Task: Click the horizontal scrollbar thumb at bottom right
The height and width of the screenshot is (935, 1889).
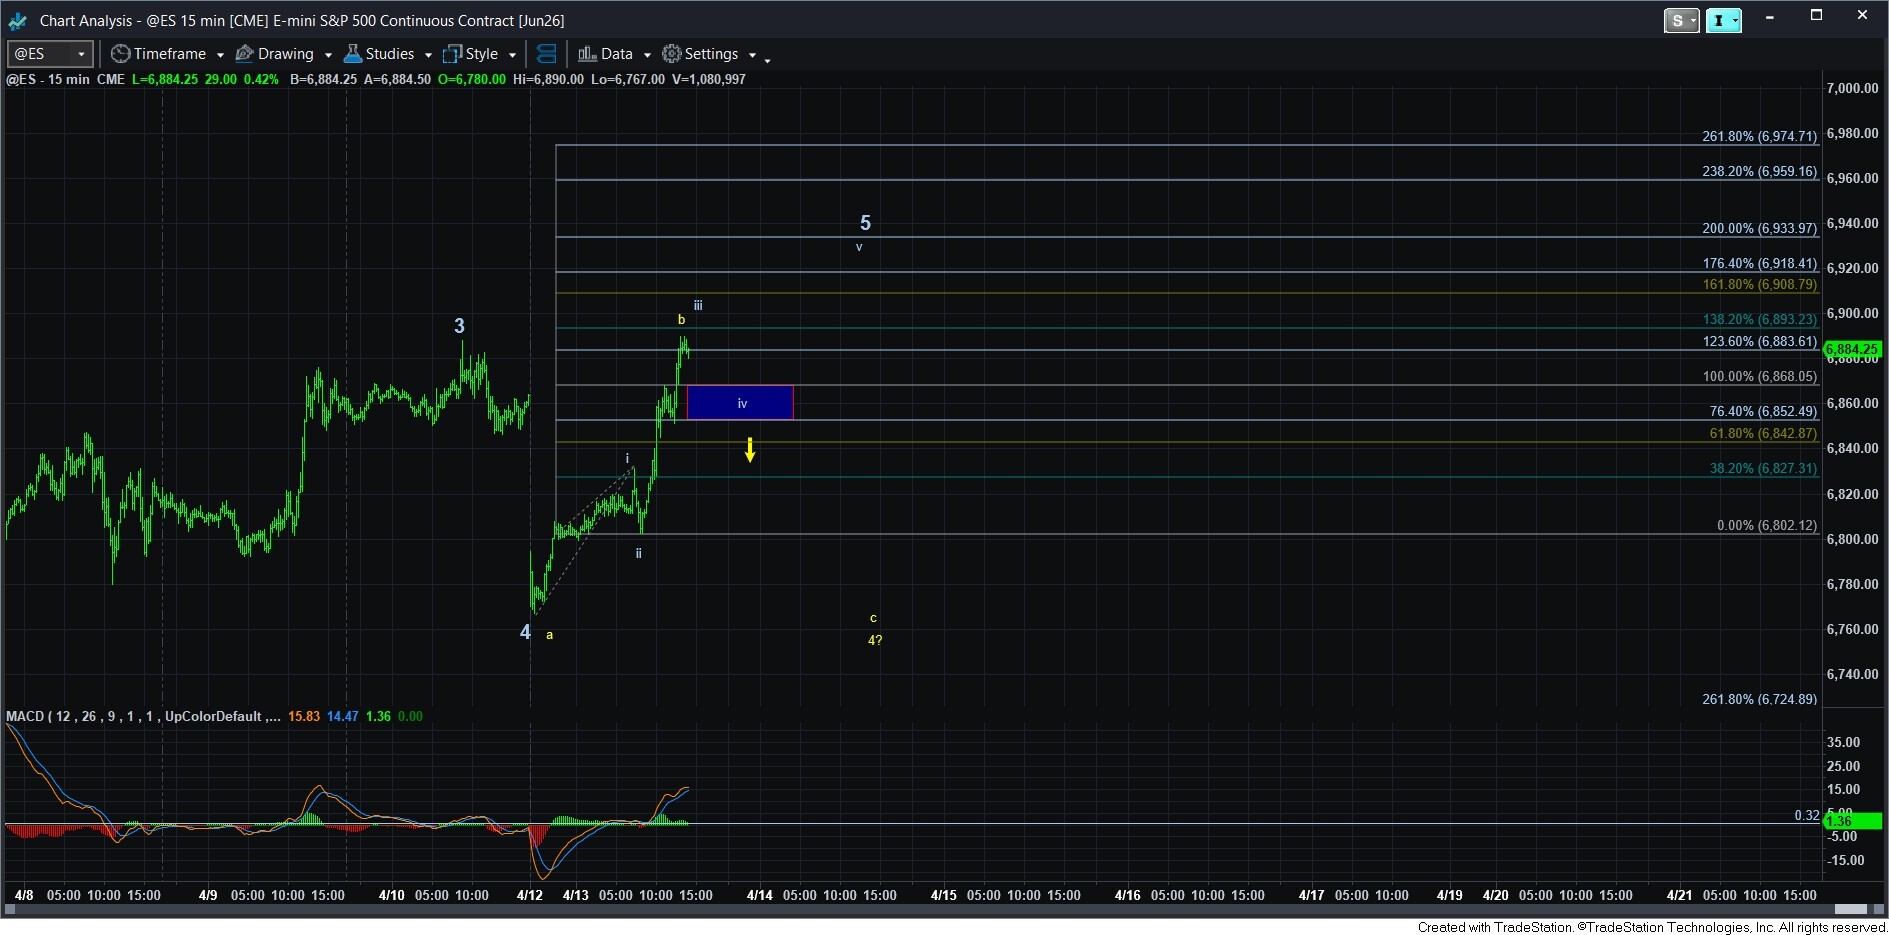Action: (x=1851, y=909)
